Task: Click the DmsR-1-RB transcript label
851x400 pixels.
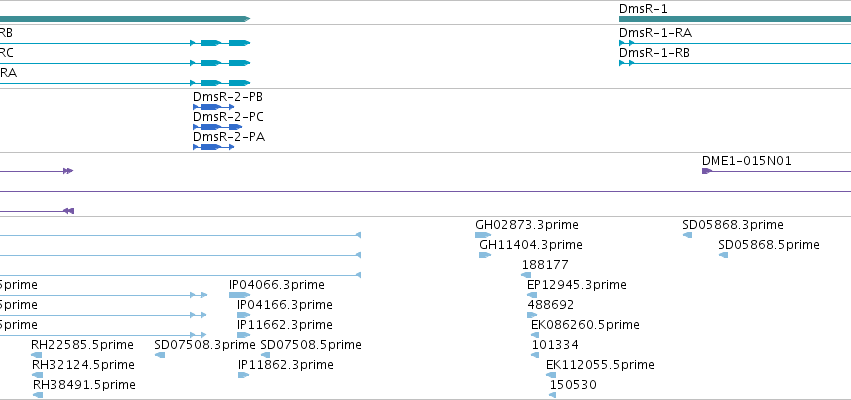Action: 654,53
